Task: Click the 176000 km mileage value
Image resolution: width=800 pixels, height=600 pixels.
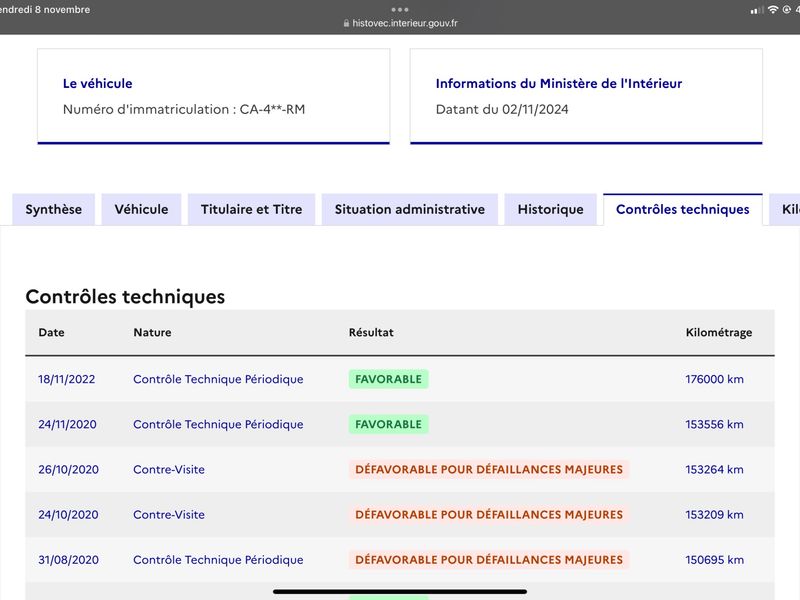Action: point(714,379)
